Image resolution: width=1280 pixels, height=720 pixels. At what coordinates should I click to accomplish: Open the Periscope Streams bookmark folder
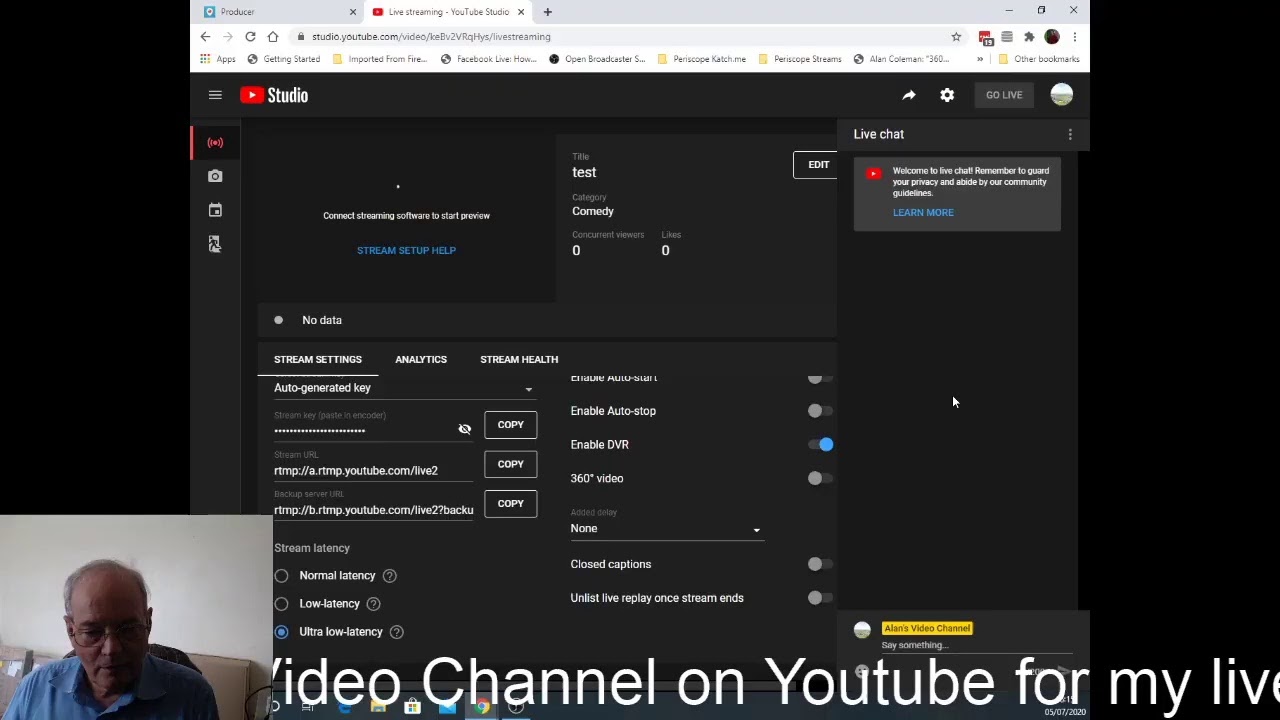tap(799, 59)
